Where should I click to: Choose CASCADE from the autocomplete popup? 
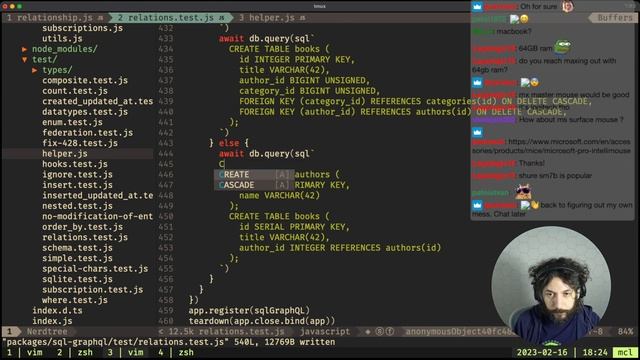(x=254, y=185)
